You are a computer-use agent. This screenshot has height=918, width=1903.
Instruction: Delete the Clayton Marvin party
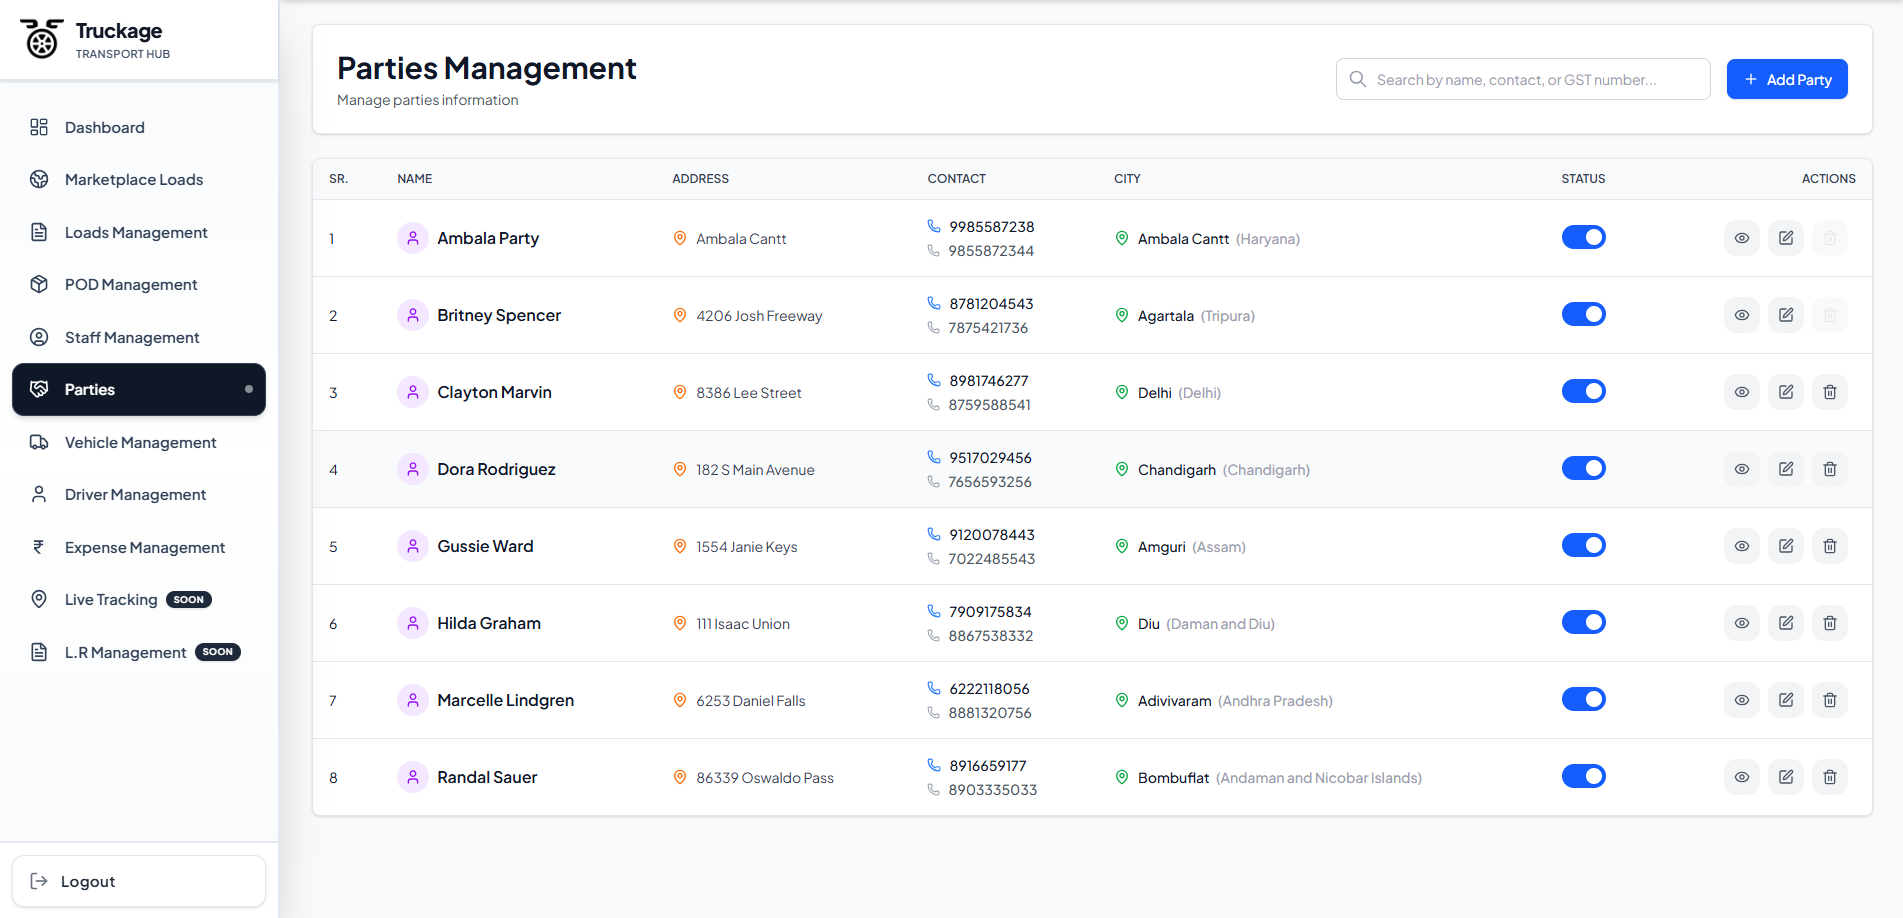(x=1829, y=392)
